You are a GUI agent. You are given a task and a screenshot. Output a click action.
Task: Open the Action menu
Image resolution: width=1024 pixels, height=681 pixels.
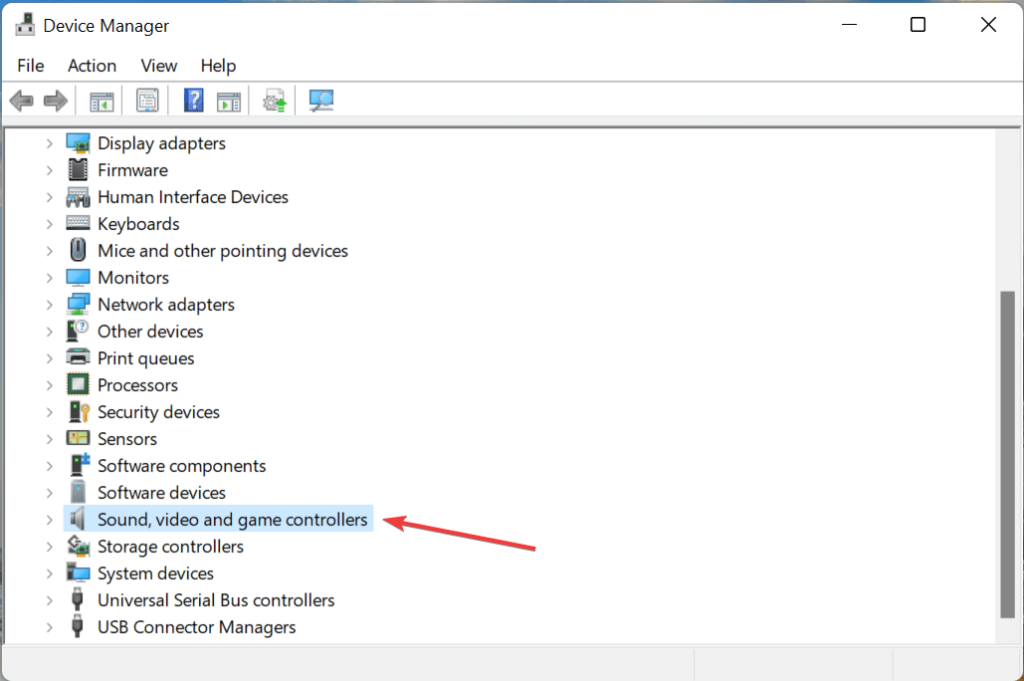[91, 66]
